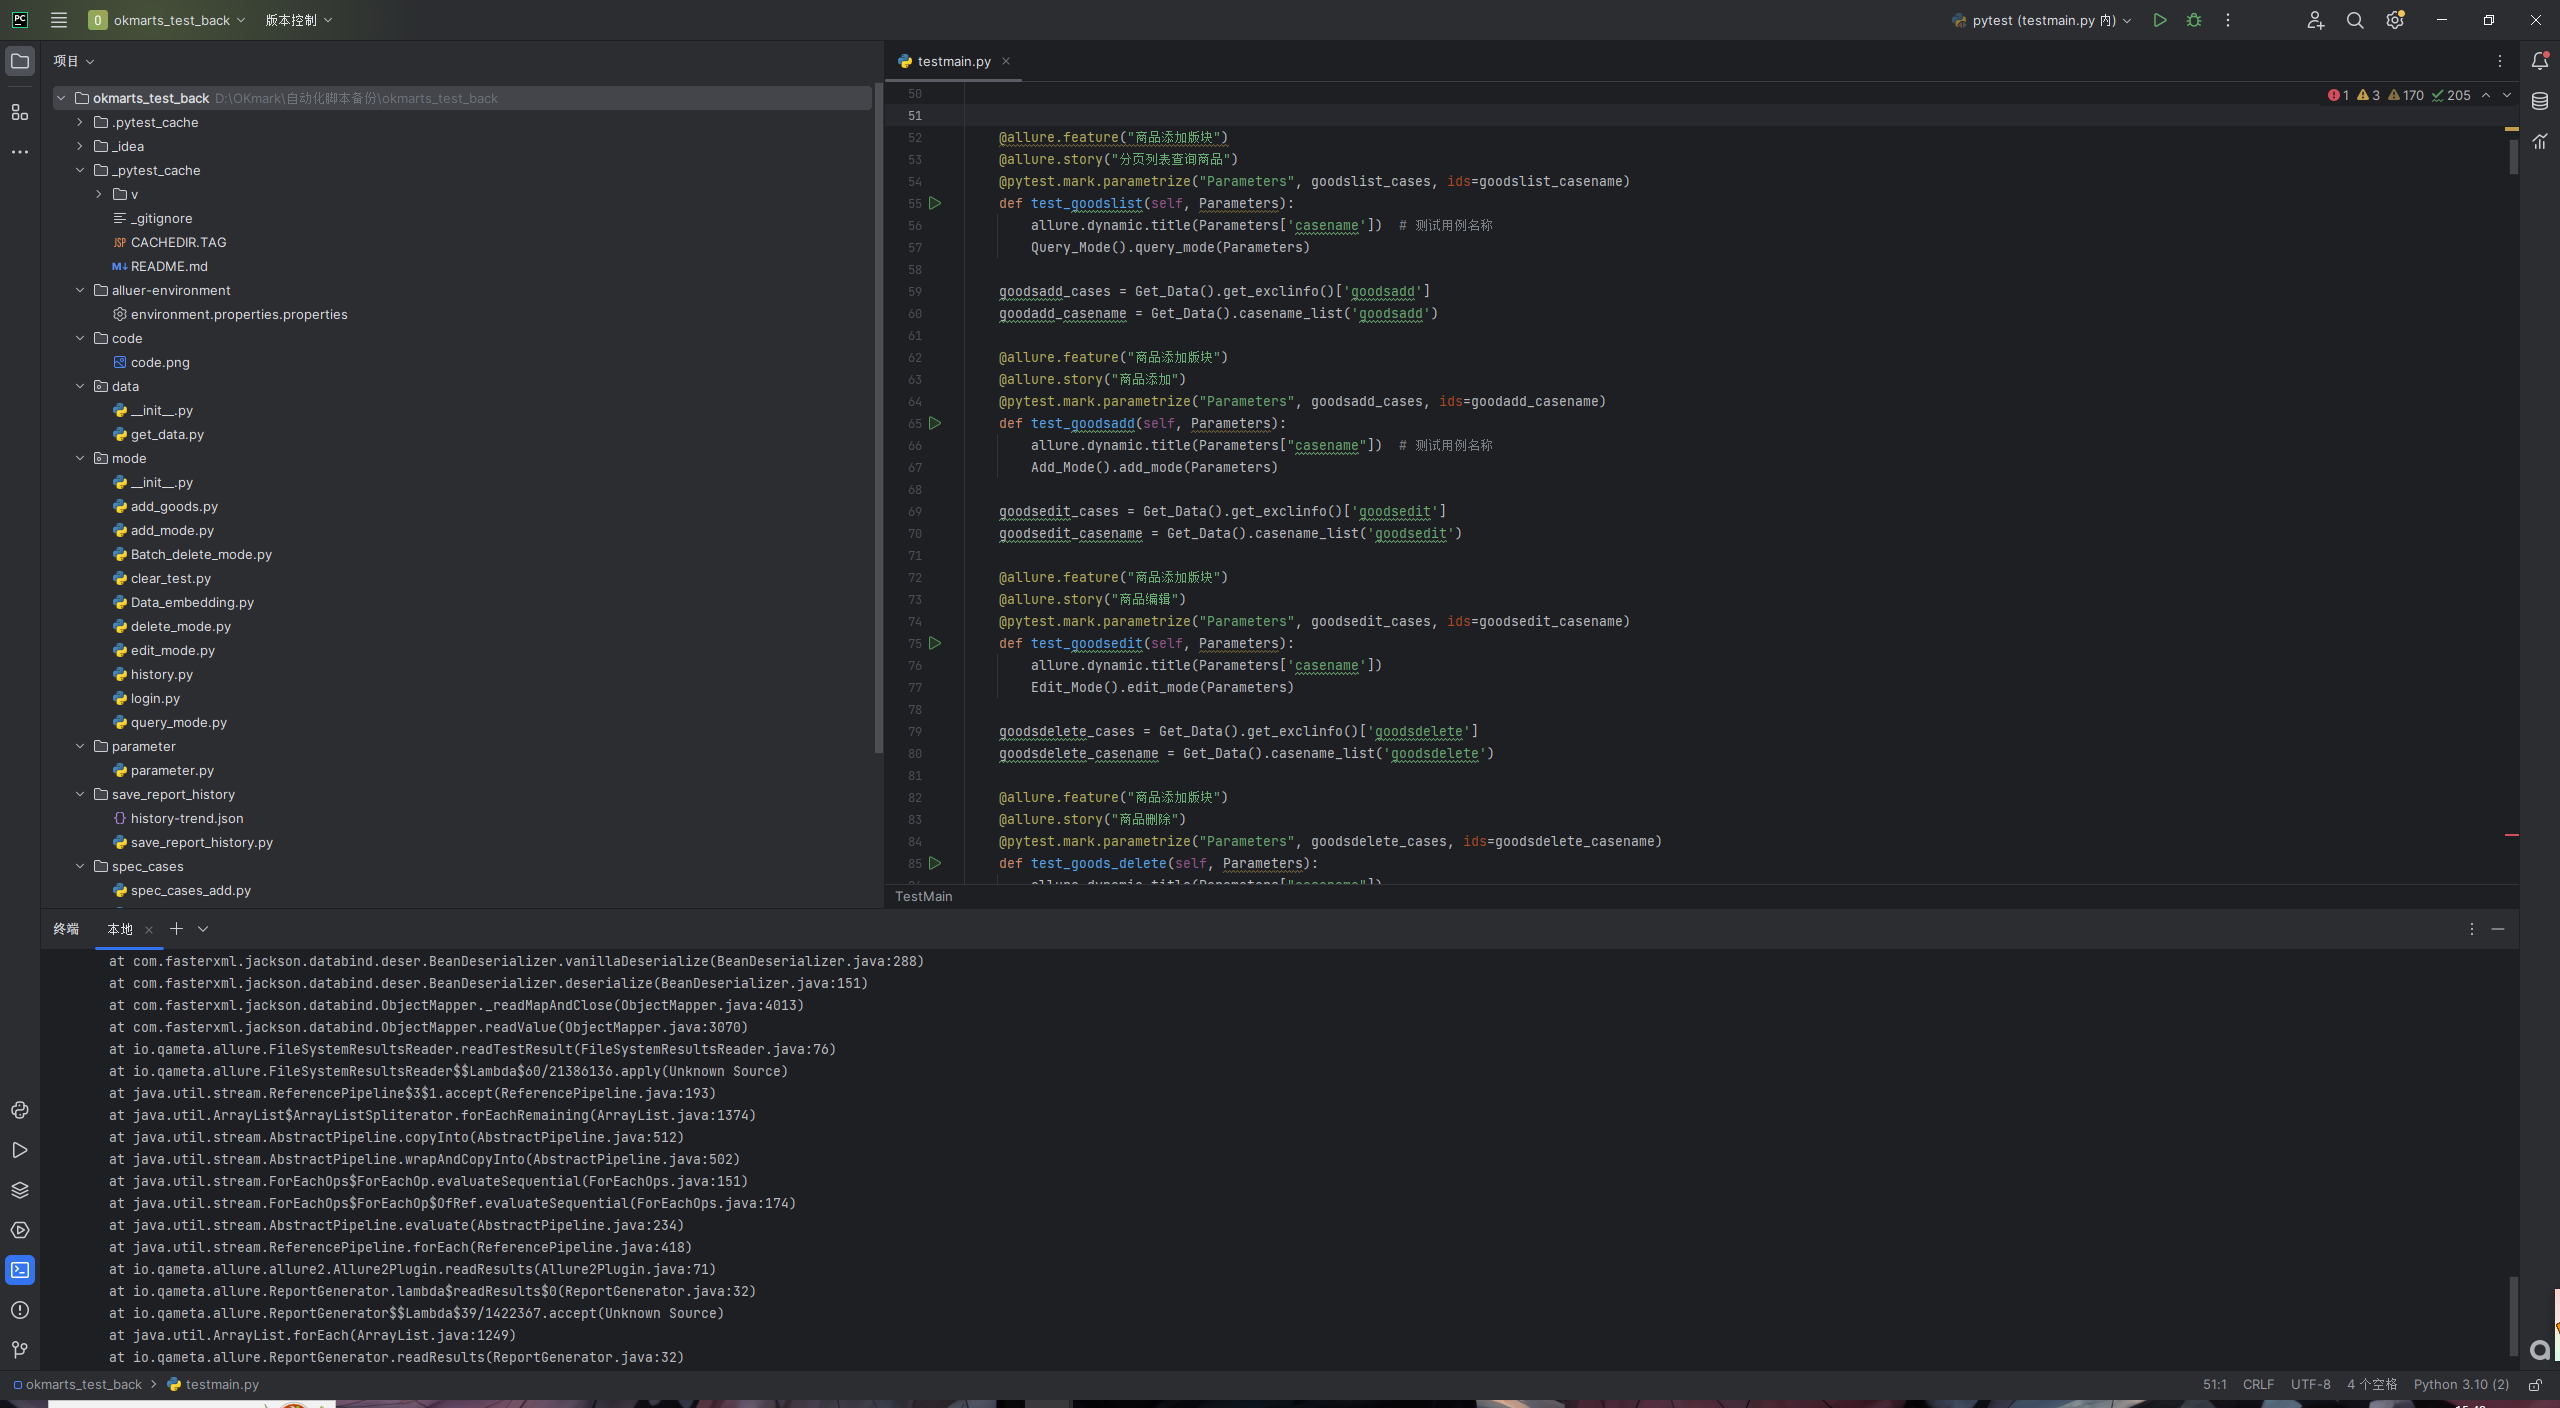Image resolution: width=2560 pixels, height=1408 pixels.
Task: Change line separator CRLF
Action: coord(2258,1385)
